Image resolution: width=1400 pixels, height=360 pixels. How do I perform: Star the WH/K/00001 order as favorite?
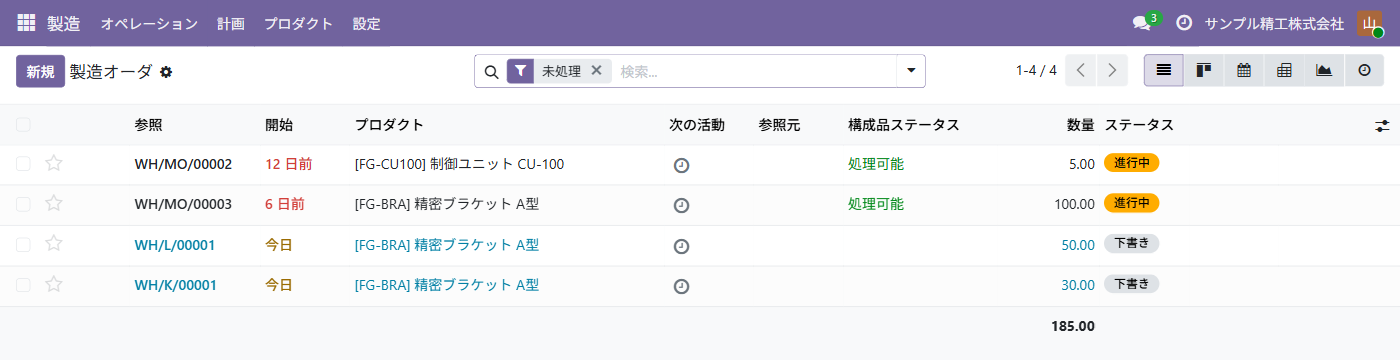[x=54, y=285]
